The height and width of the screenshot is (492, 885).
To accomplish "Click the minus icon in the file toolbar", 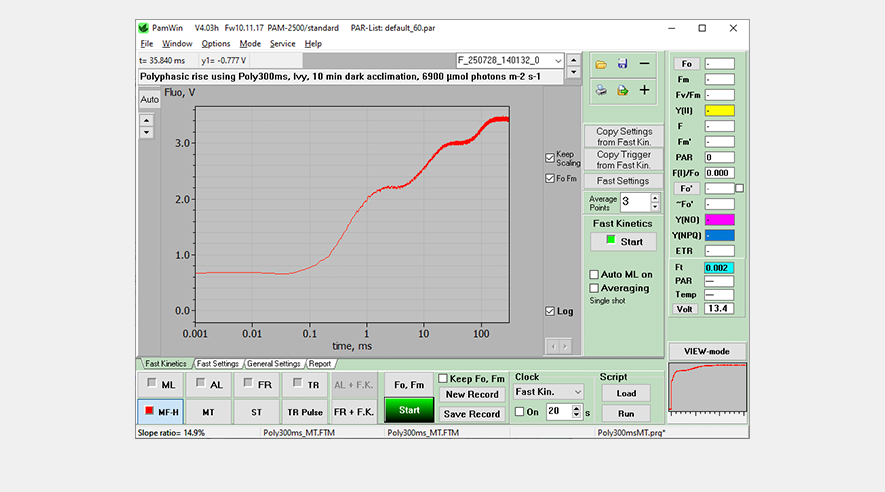I will [x=644, y=64].
